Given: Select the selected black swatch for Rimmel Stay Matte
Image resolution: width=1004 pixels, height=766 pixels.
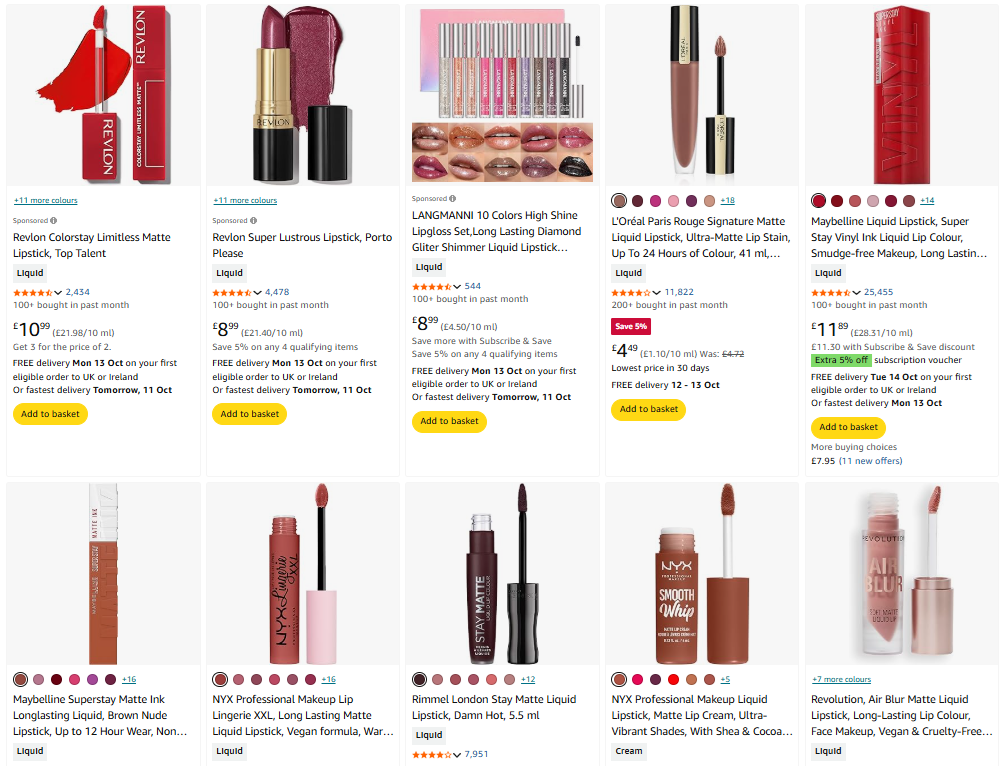Looking at the screenshot, I should pyautogui.click(x=420, y=679).
